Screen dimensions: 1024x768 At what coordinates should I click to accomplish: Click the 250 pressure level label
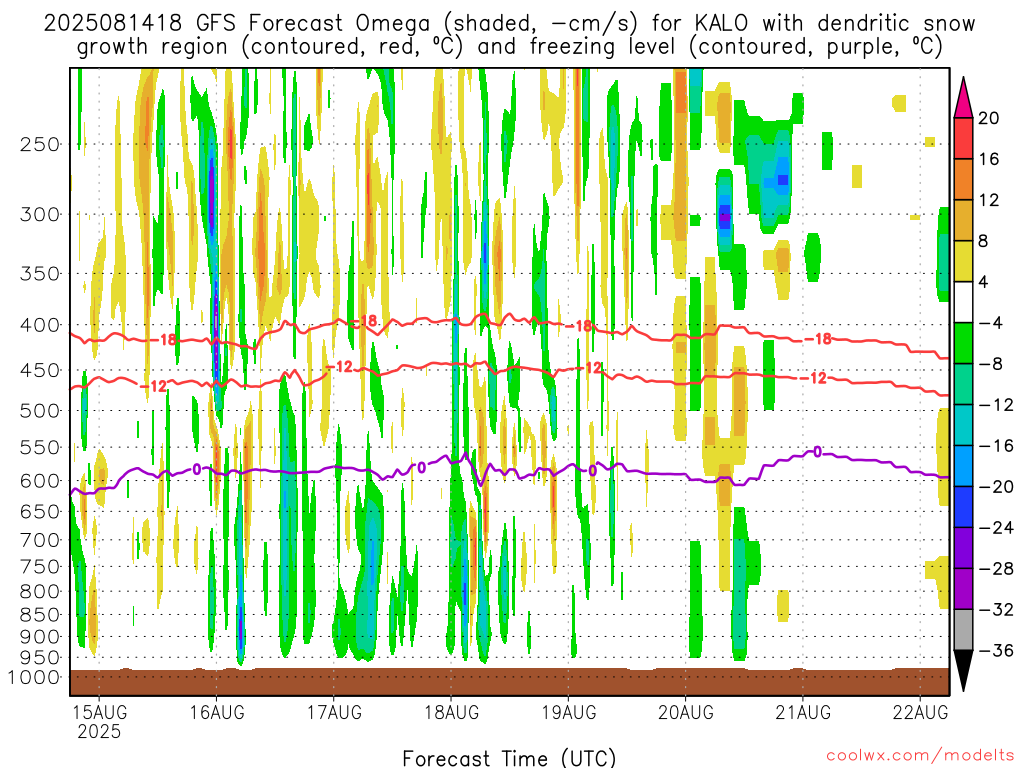40,144
